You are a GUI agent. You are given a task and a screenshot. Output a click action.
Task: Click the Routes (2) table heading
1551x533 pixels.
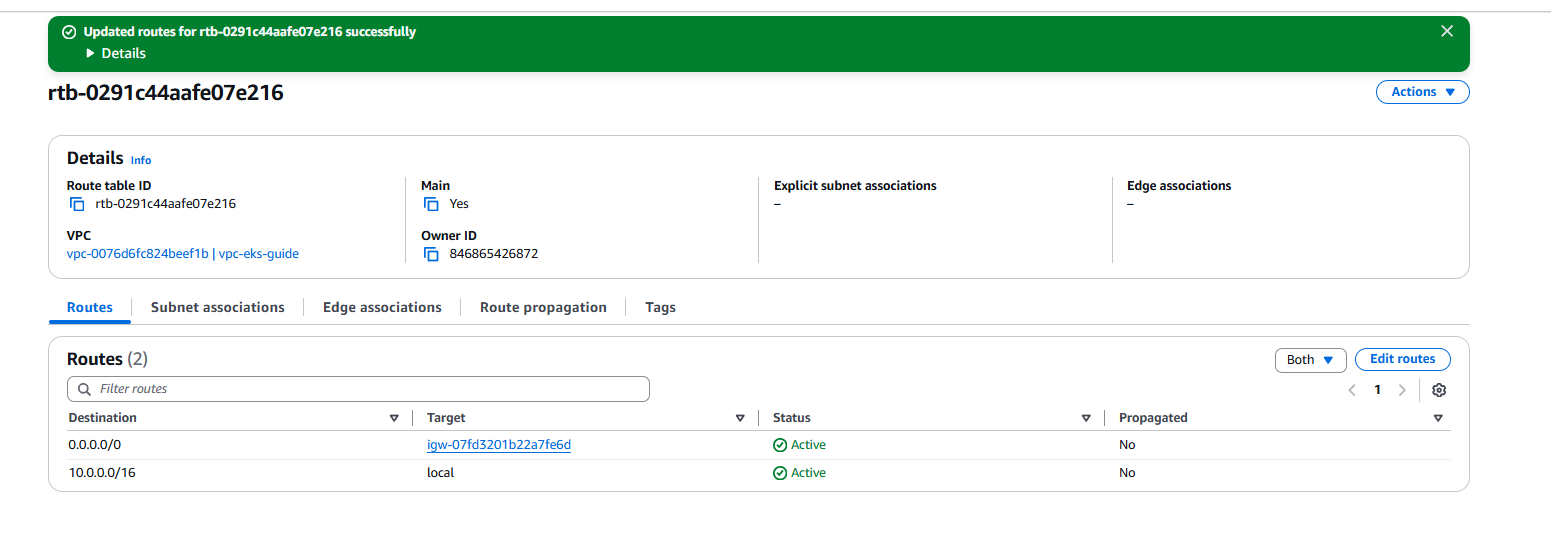pyautogui.click(x=107, y=359)
